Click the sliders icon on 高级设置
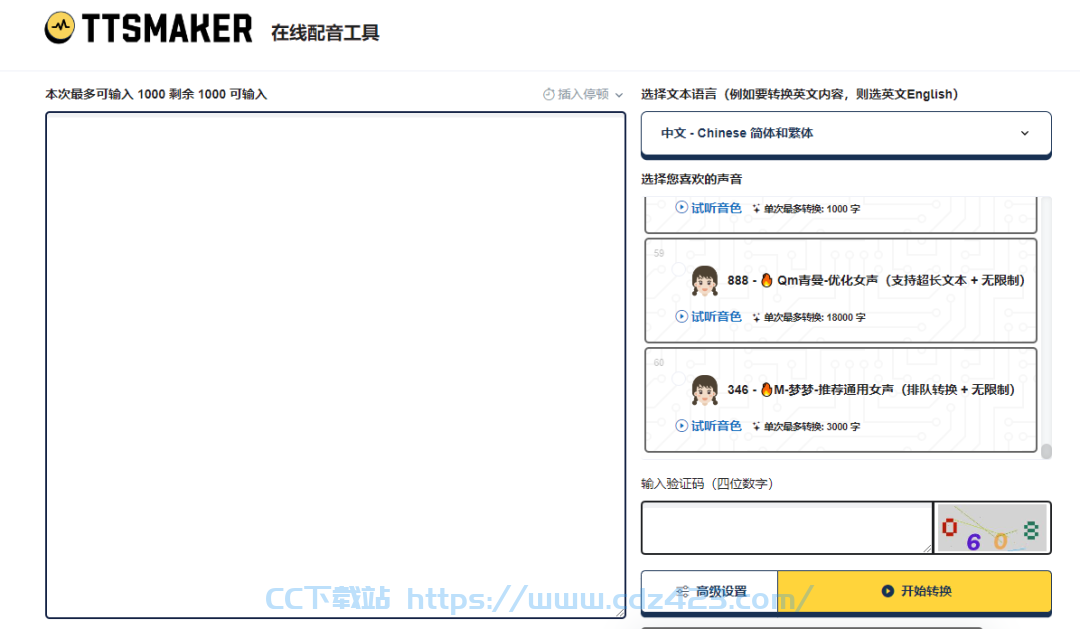1080x629 pixels. [x=683, y=591]
